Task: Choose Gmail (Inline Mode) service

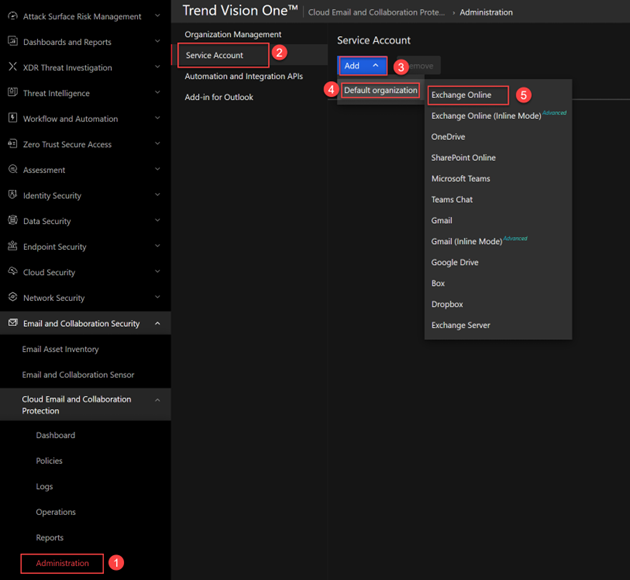Action: tap(466, 241)
